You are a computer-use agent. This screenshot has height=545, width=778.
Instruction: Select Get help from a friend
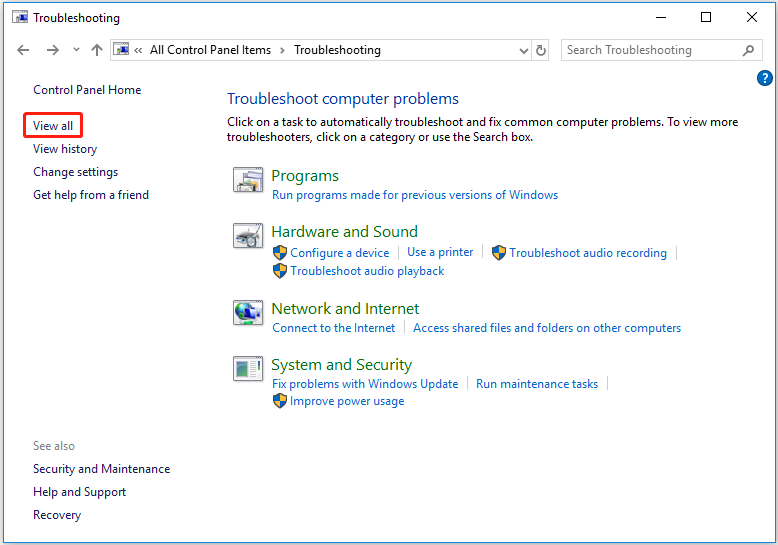[x=91, y=195]
